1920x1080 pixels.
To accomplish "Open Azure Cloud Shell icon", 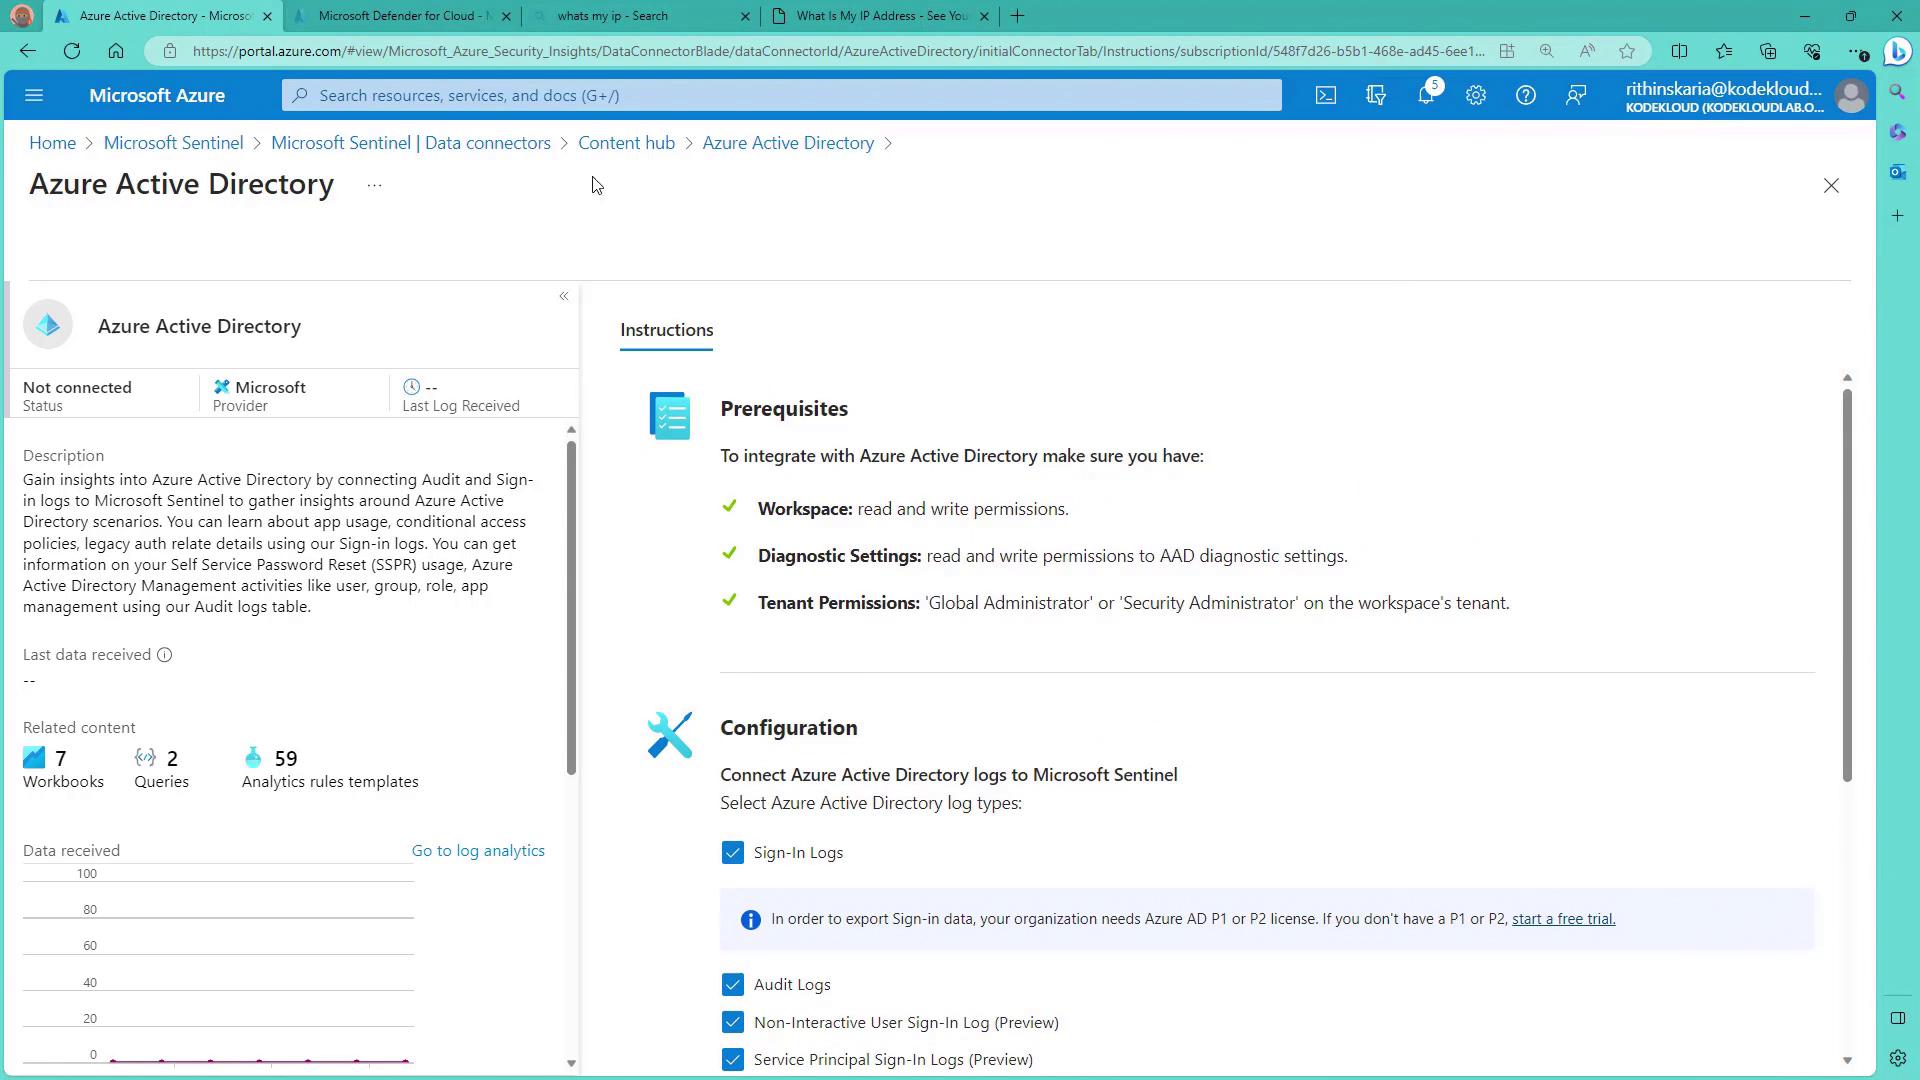I will (x=1325, y=96).
